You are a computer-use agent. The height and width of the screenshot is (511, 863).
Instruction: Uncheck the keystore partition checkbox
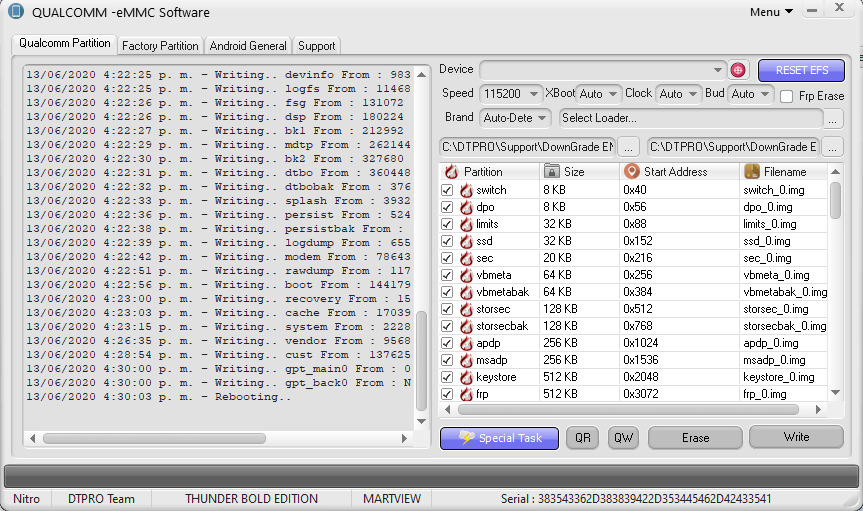(447, 377)
